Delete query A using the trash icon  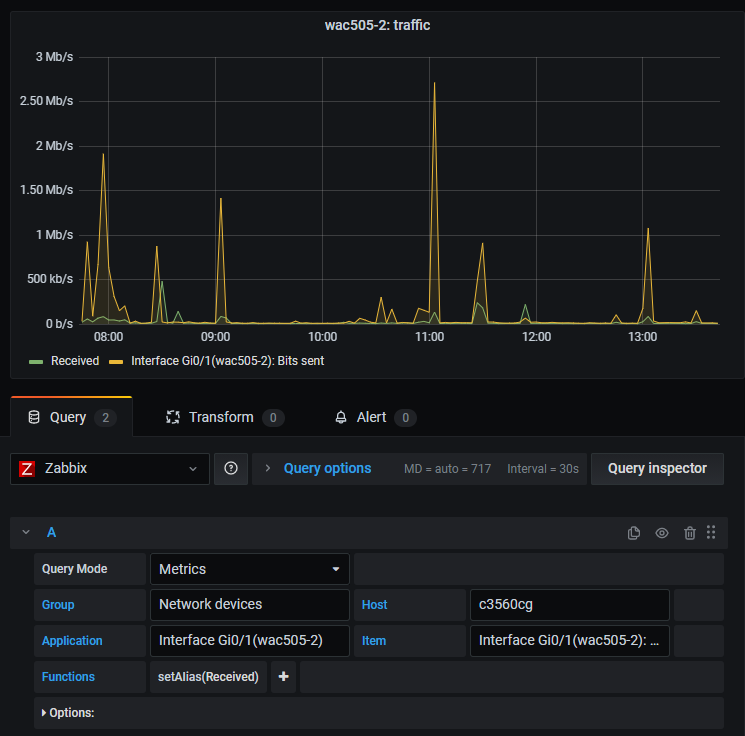(x=689, y=533)
